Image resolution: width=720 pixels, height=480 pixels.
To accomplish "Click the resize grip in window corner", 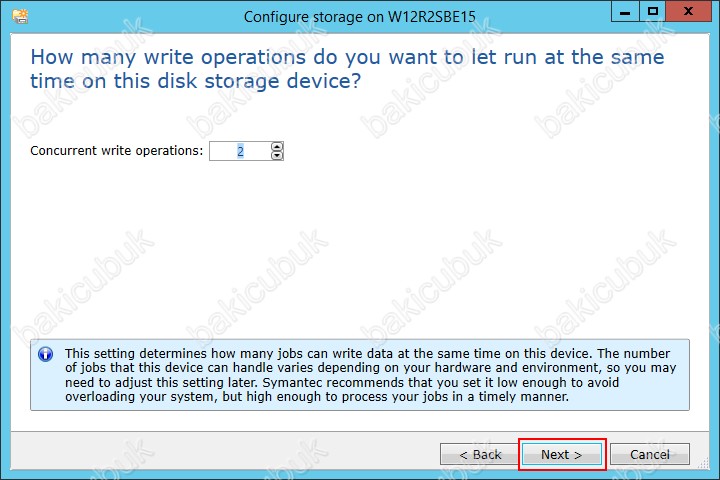I will pos(703,463).
